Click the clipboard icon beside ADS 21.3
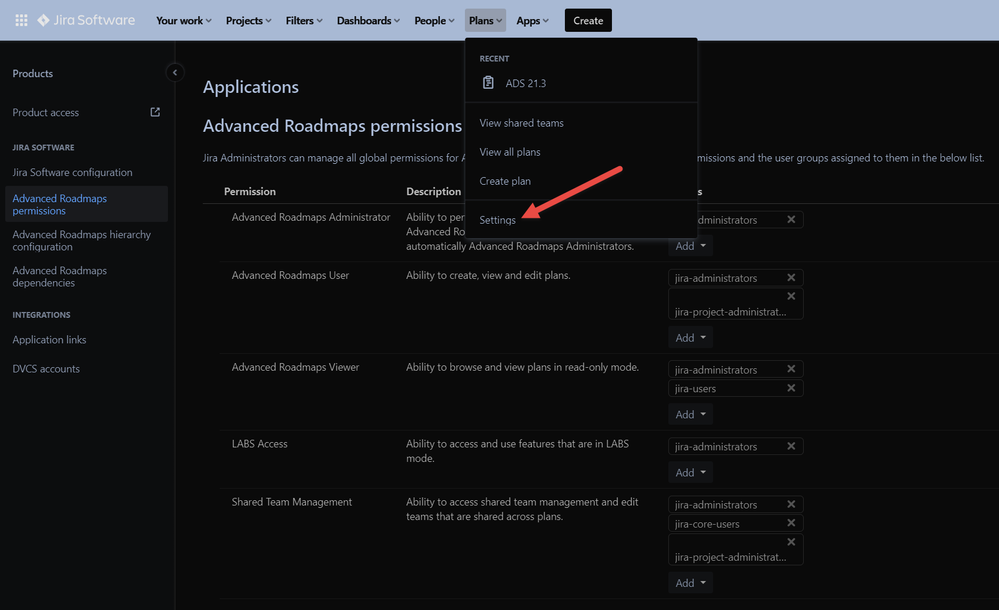Screen dimensions: 999x610 point(488,83)
